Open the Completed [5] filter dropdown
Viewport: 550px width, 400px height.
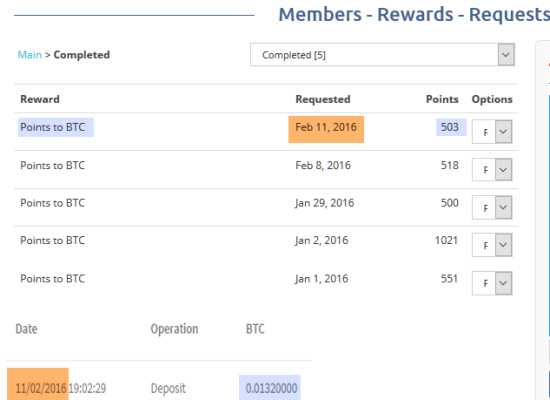[382, 55]
